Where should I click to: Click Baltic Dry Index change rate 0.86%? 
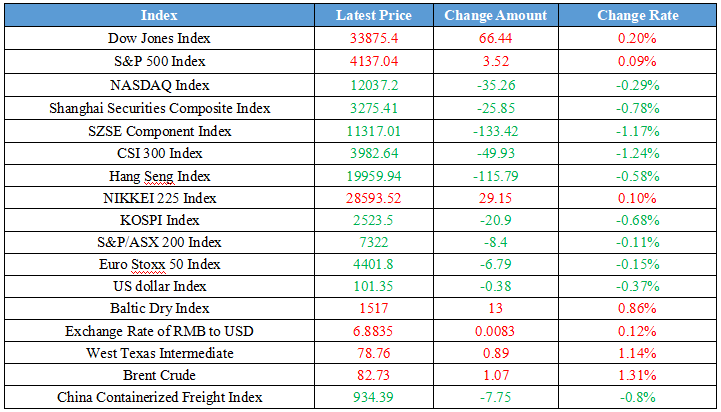click(x=637, y=309)
